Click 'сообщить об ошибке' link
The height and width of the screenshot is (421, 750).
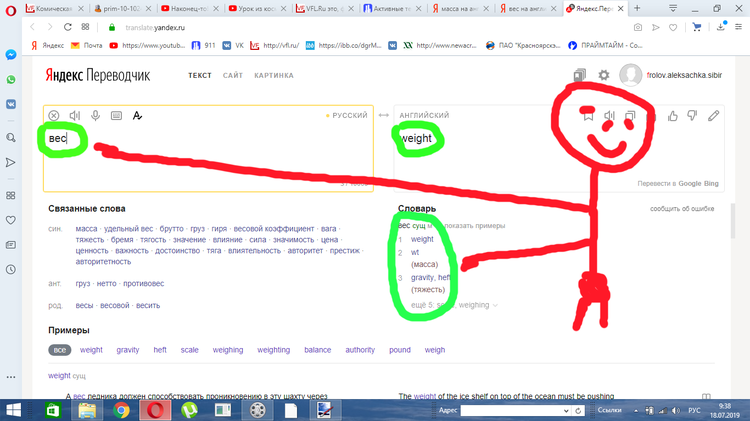pyautogui.click(x=682, y=209)
